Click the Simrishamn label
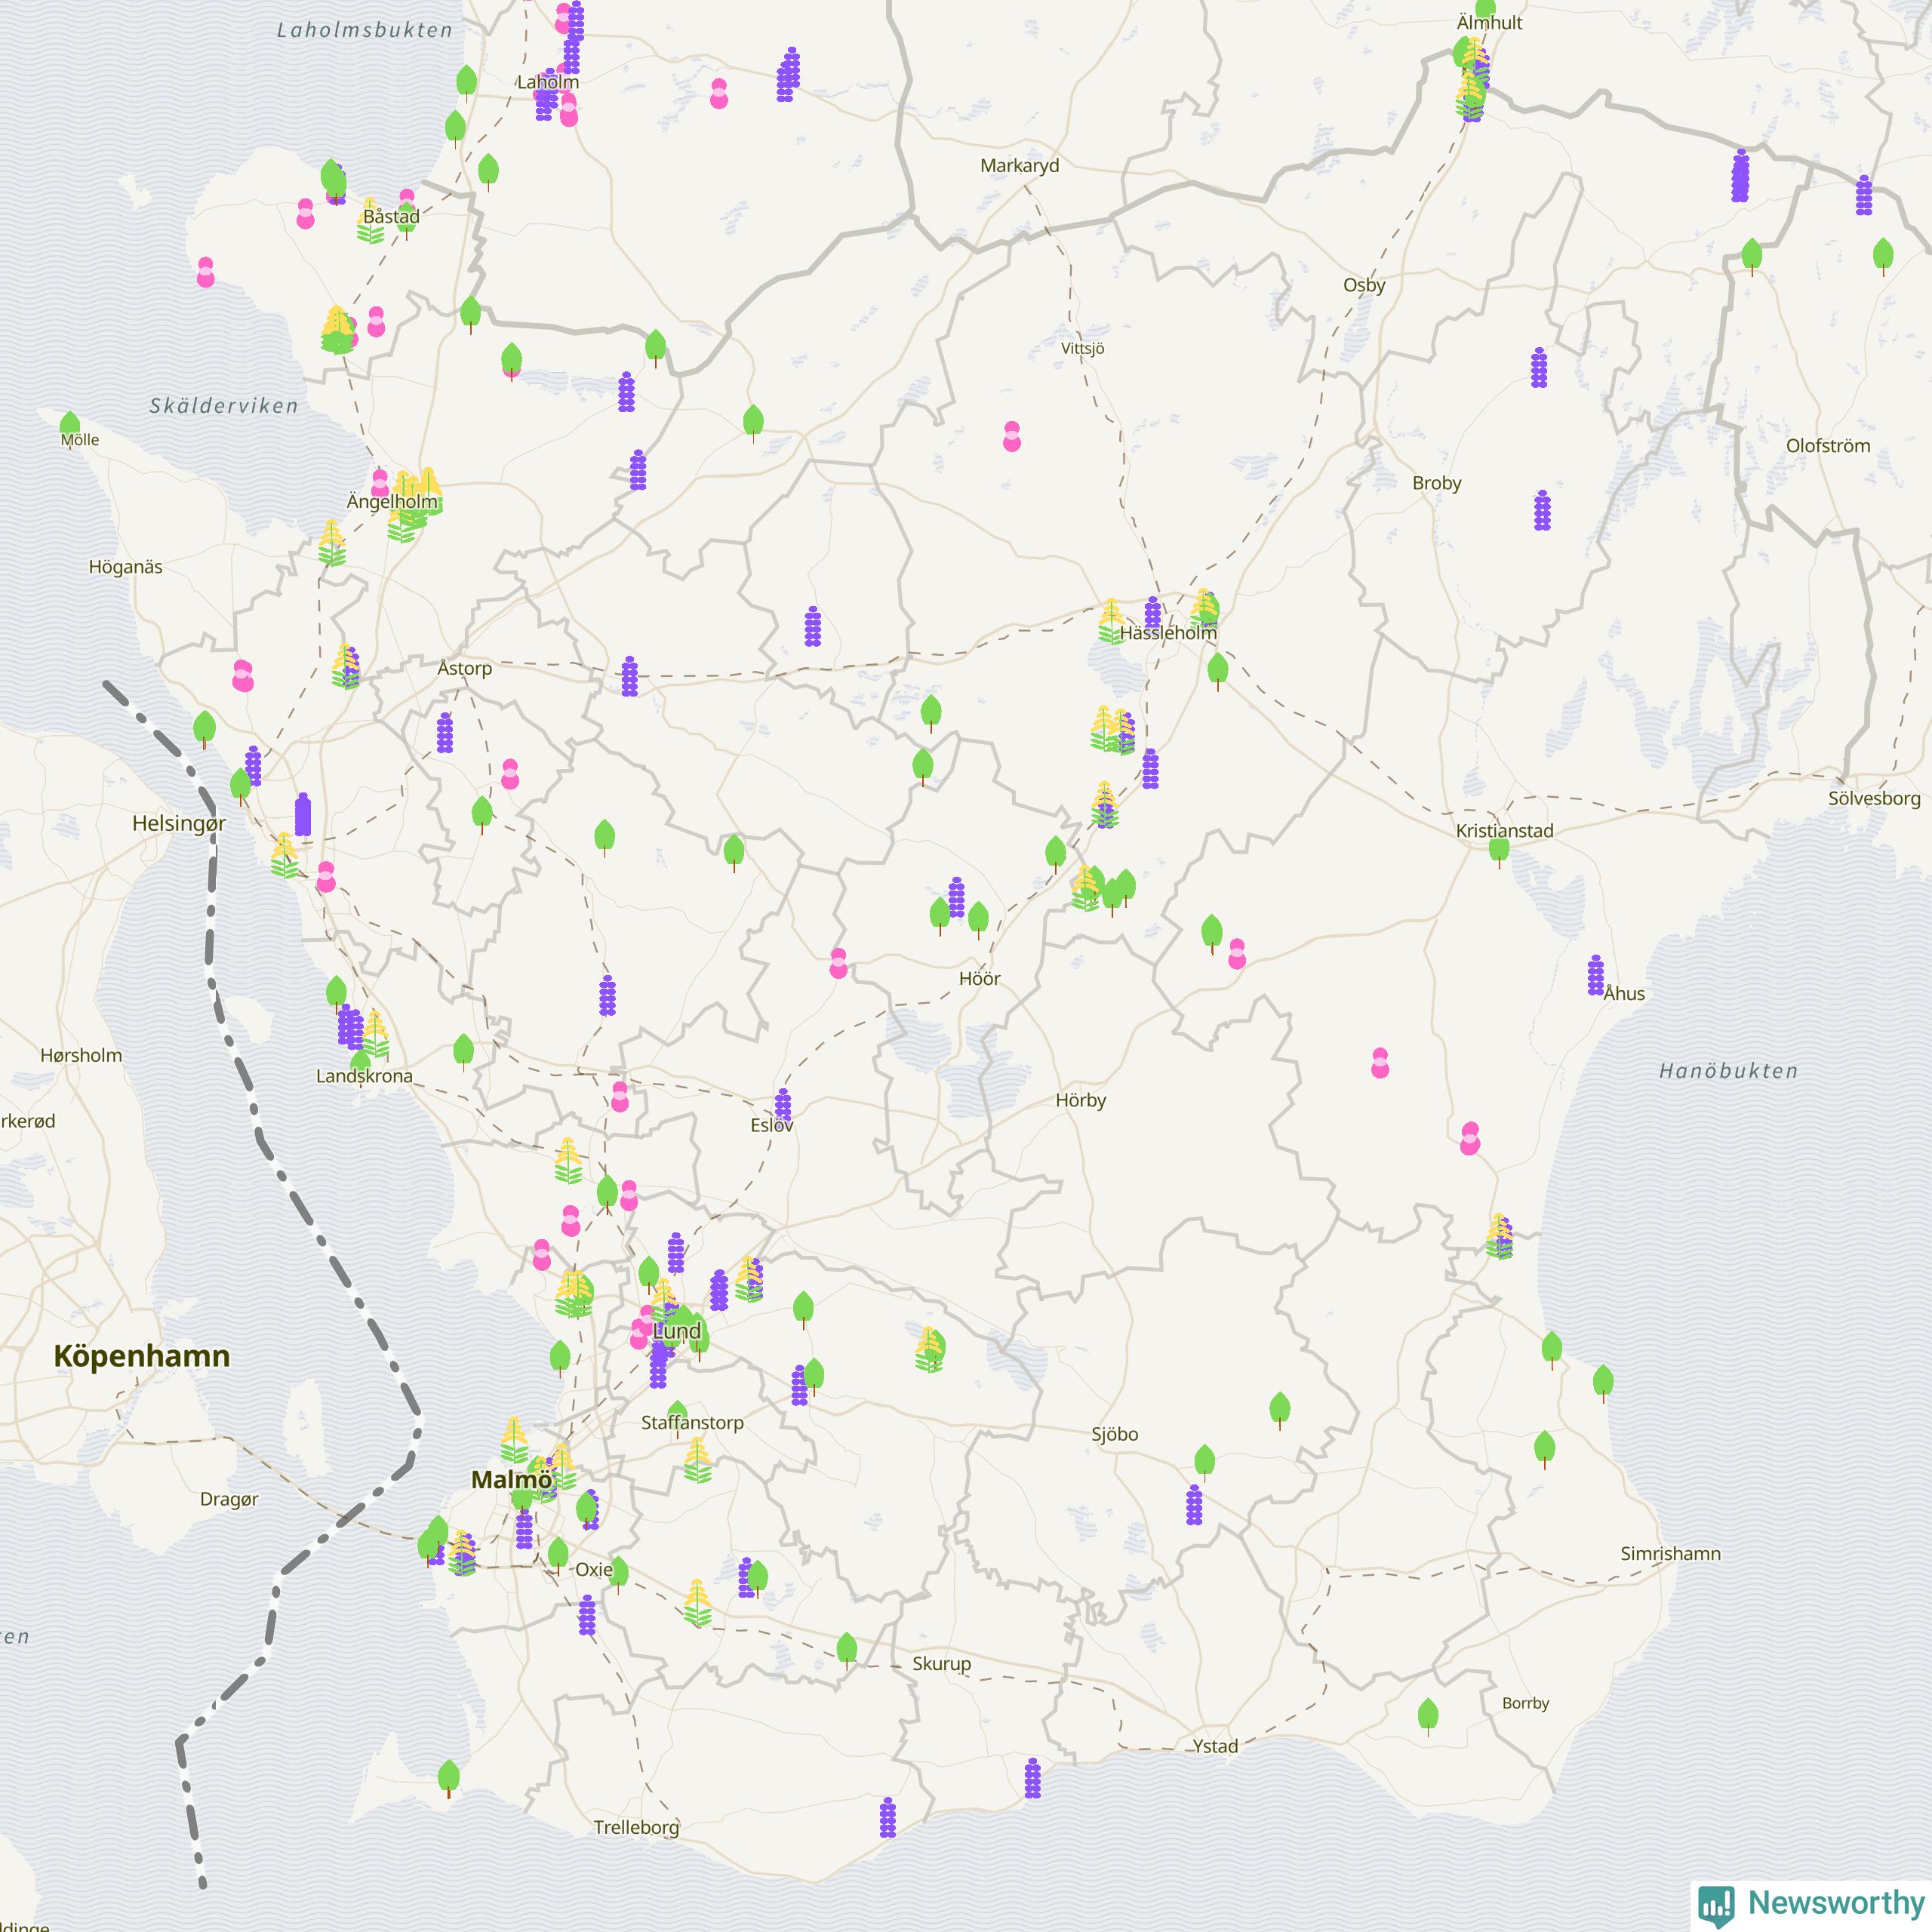This screenshot has width=1932, height=1932. tap(1671, 1553)
